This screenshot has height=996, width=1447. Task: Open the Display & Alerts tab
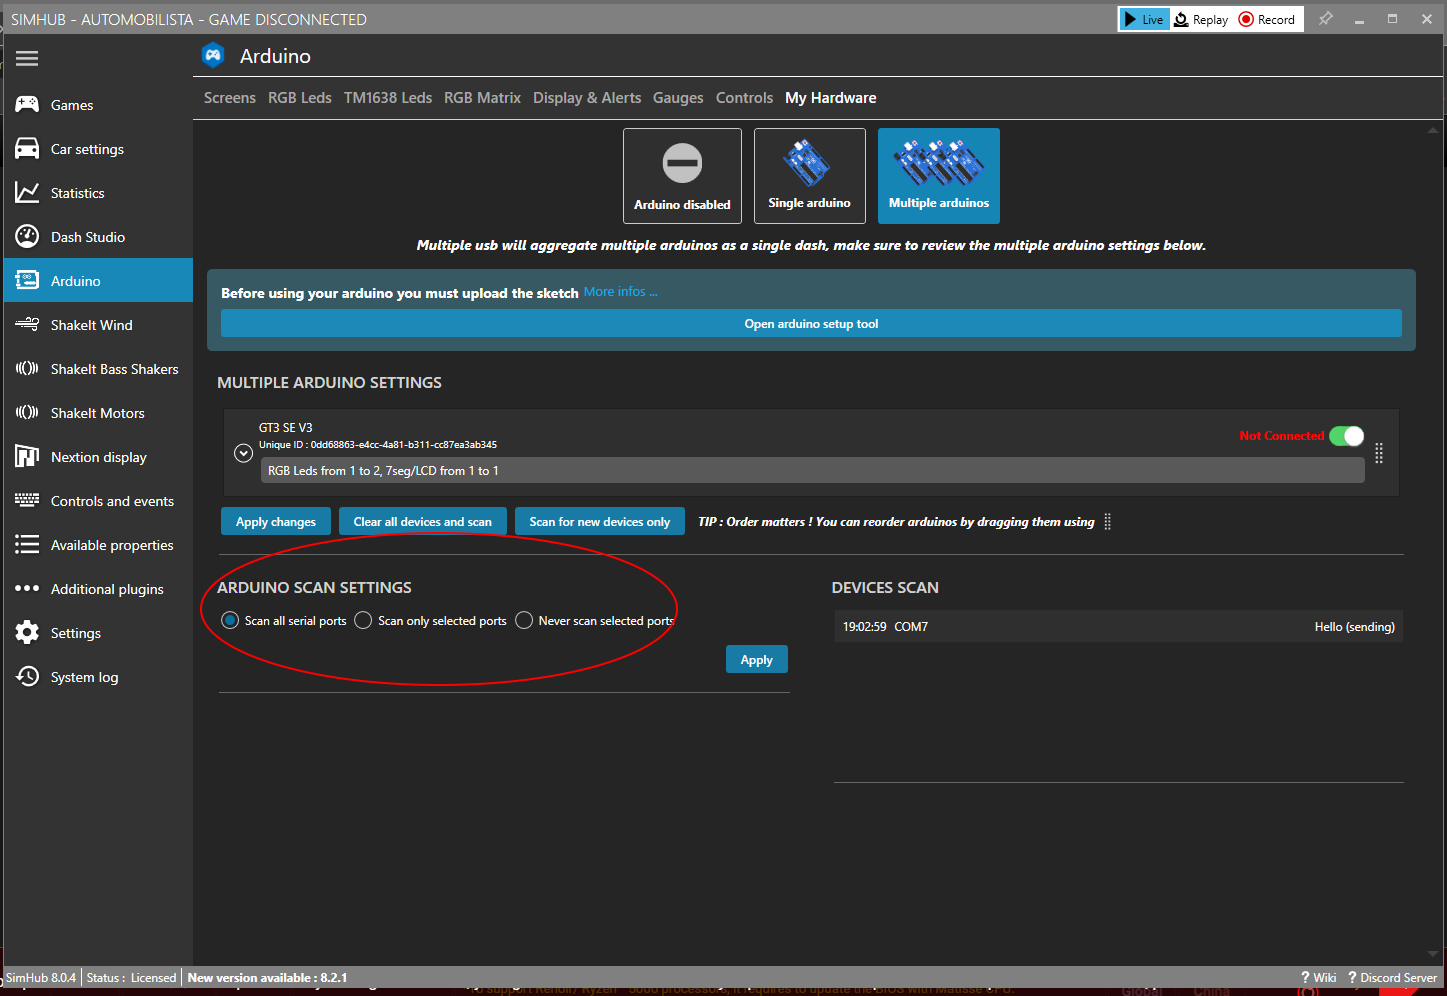(x=587, y=98)
